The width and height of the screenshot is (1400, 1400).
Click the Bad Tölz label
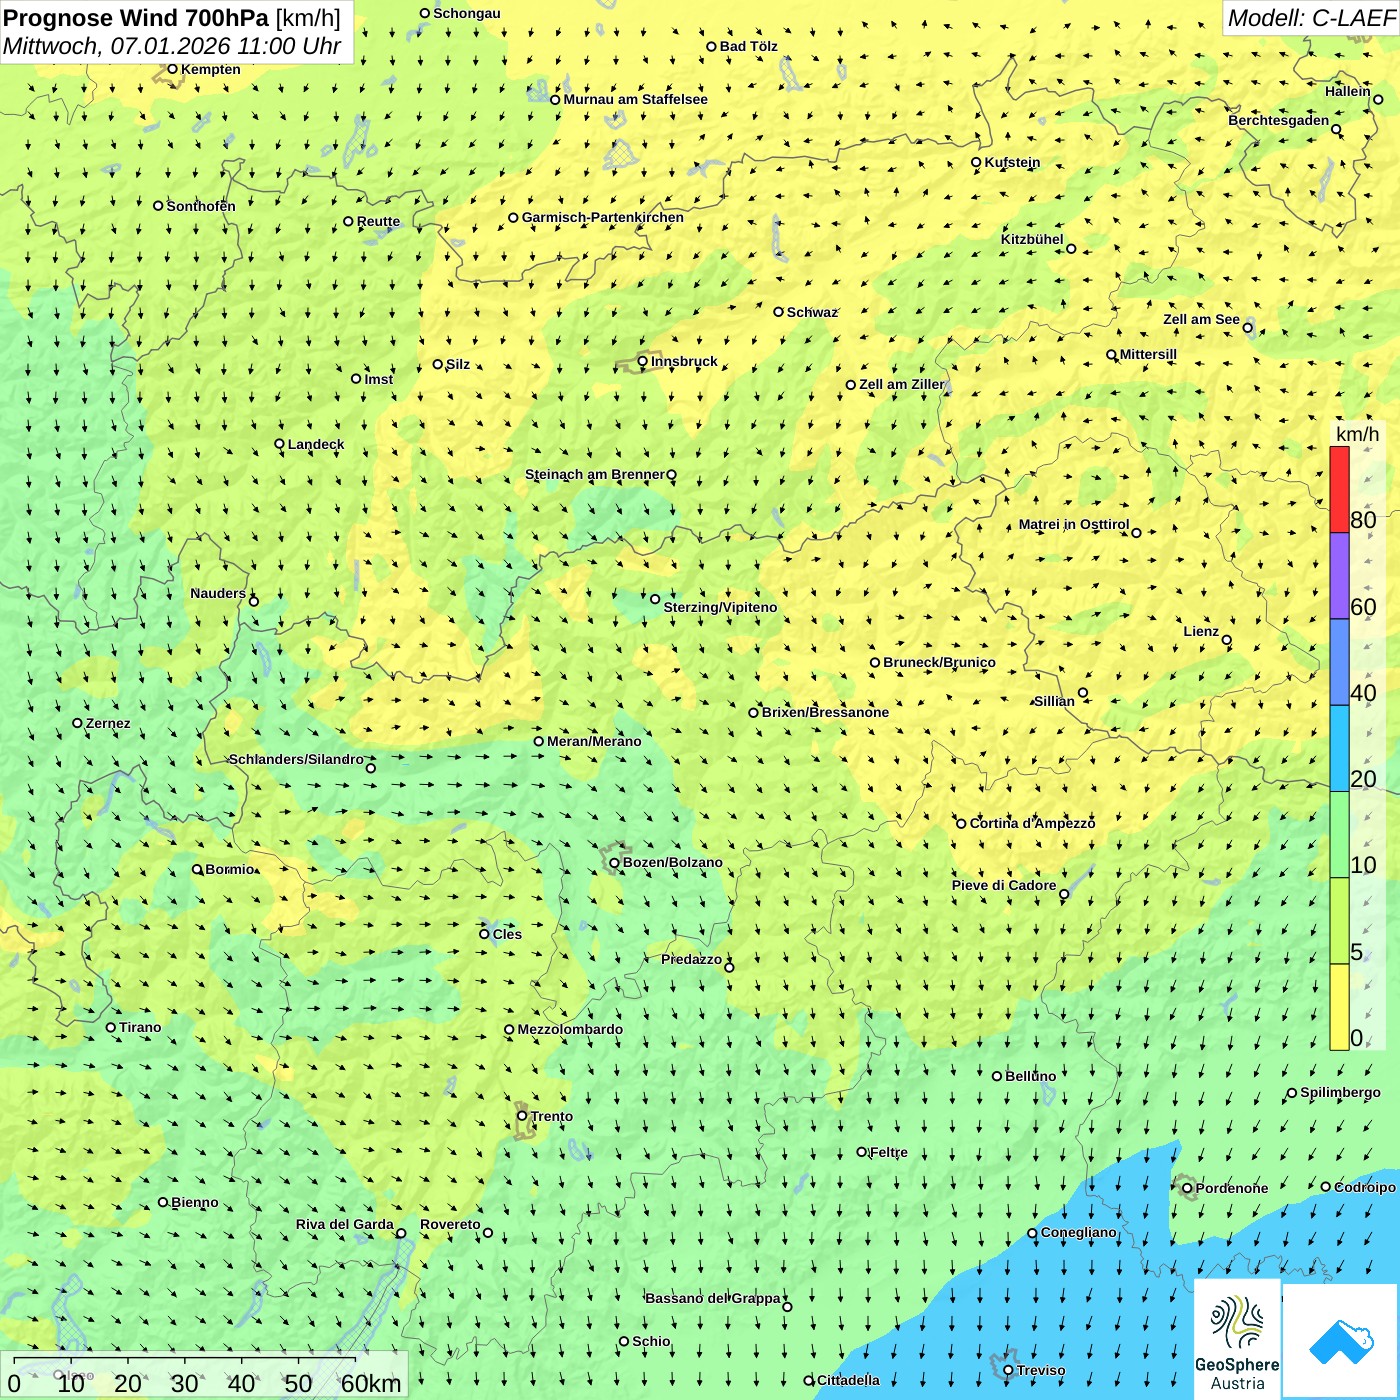point(749,46)
